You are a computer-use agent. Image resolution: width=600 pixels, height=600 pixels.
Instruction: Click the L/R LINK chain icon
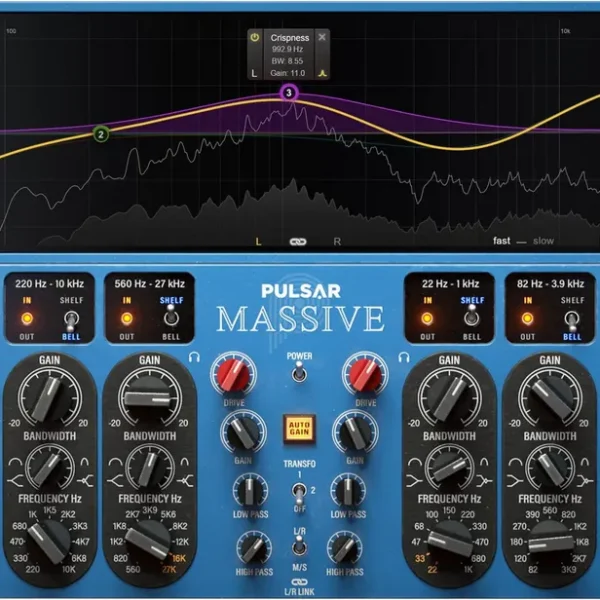tap(299, 582)
